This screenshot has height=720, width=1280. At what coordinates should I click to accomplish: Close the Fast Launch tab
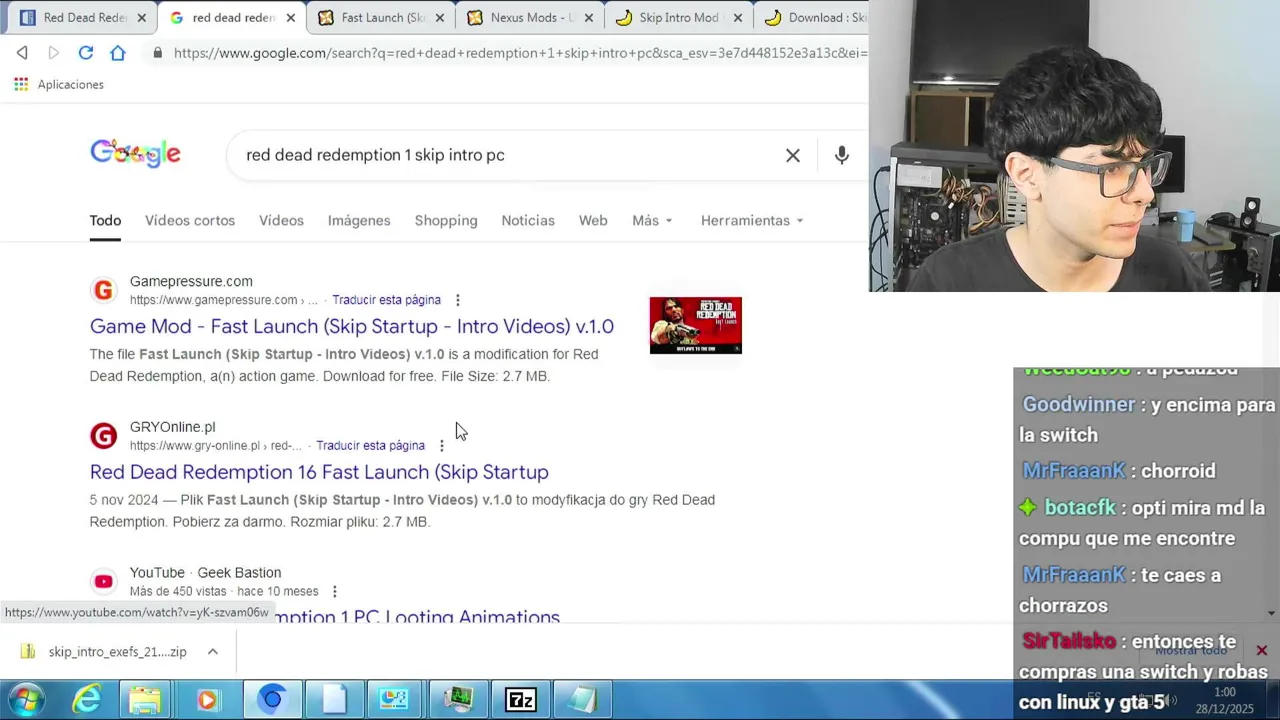click(x=440, y=18)
